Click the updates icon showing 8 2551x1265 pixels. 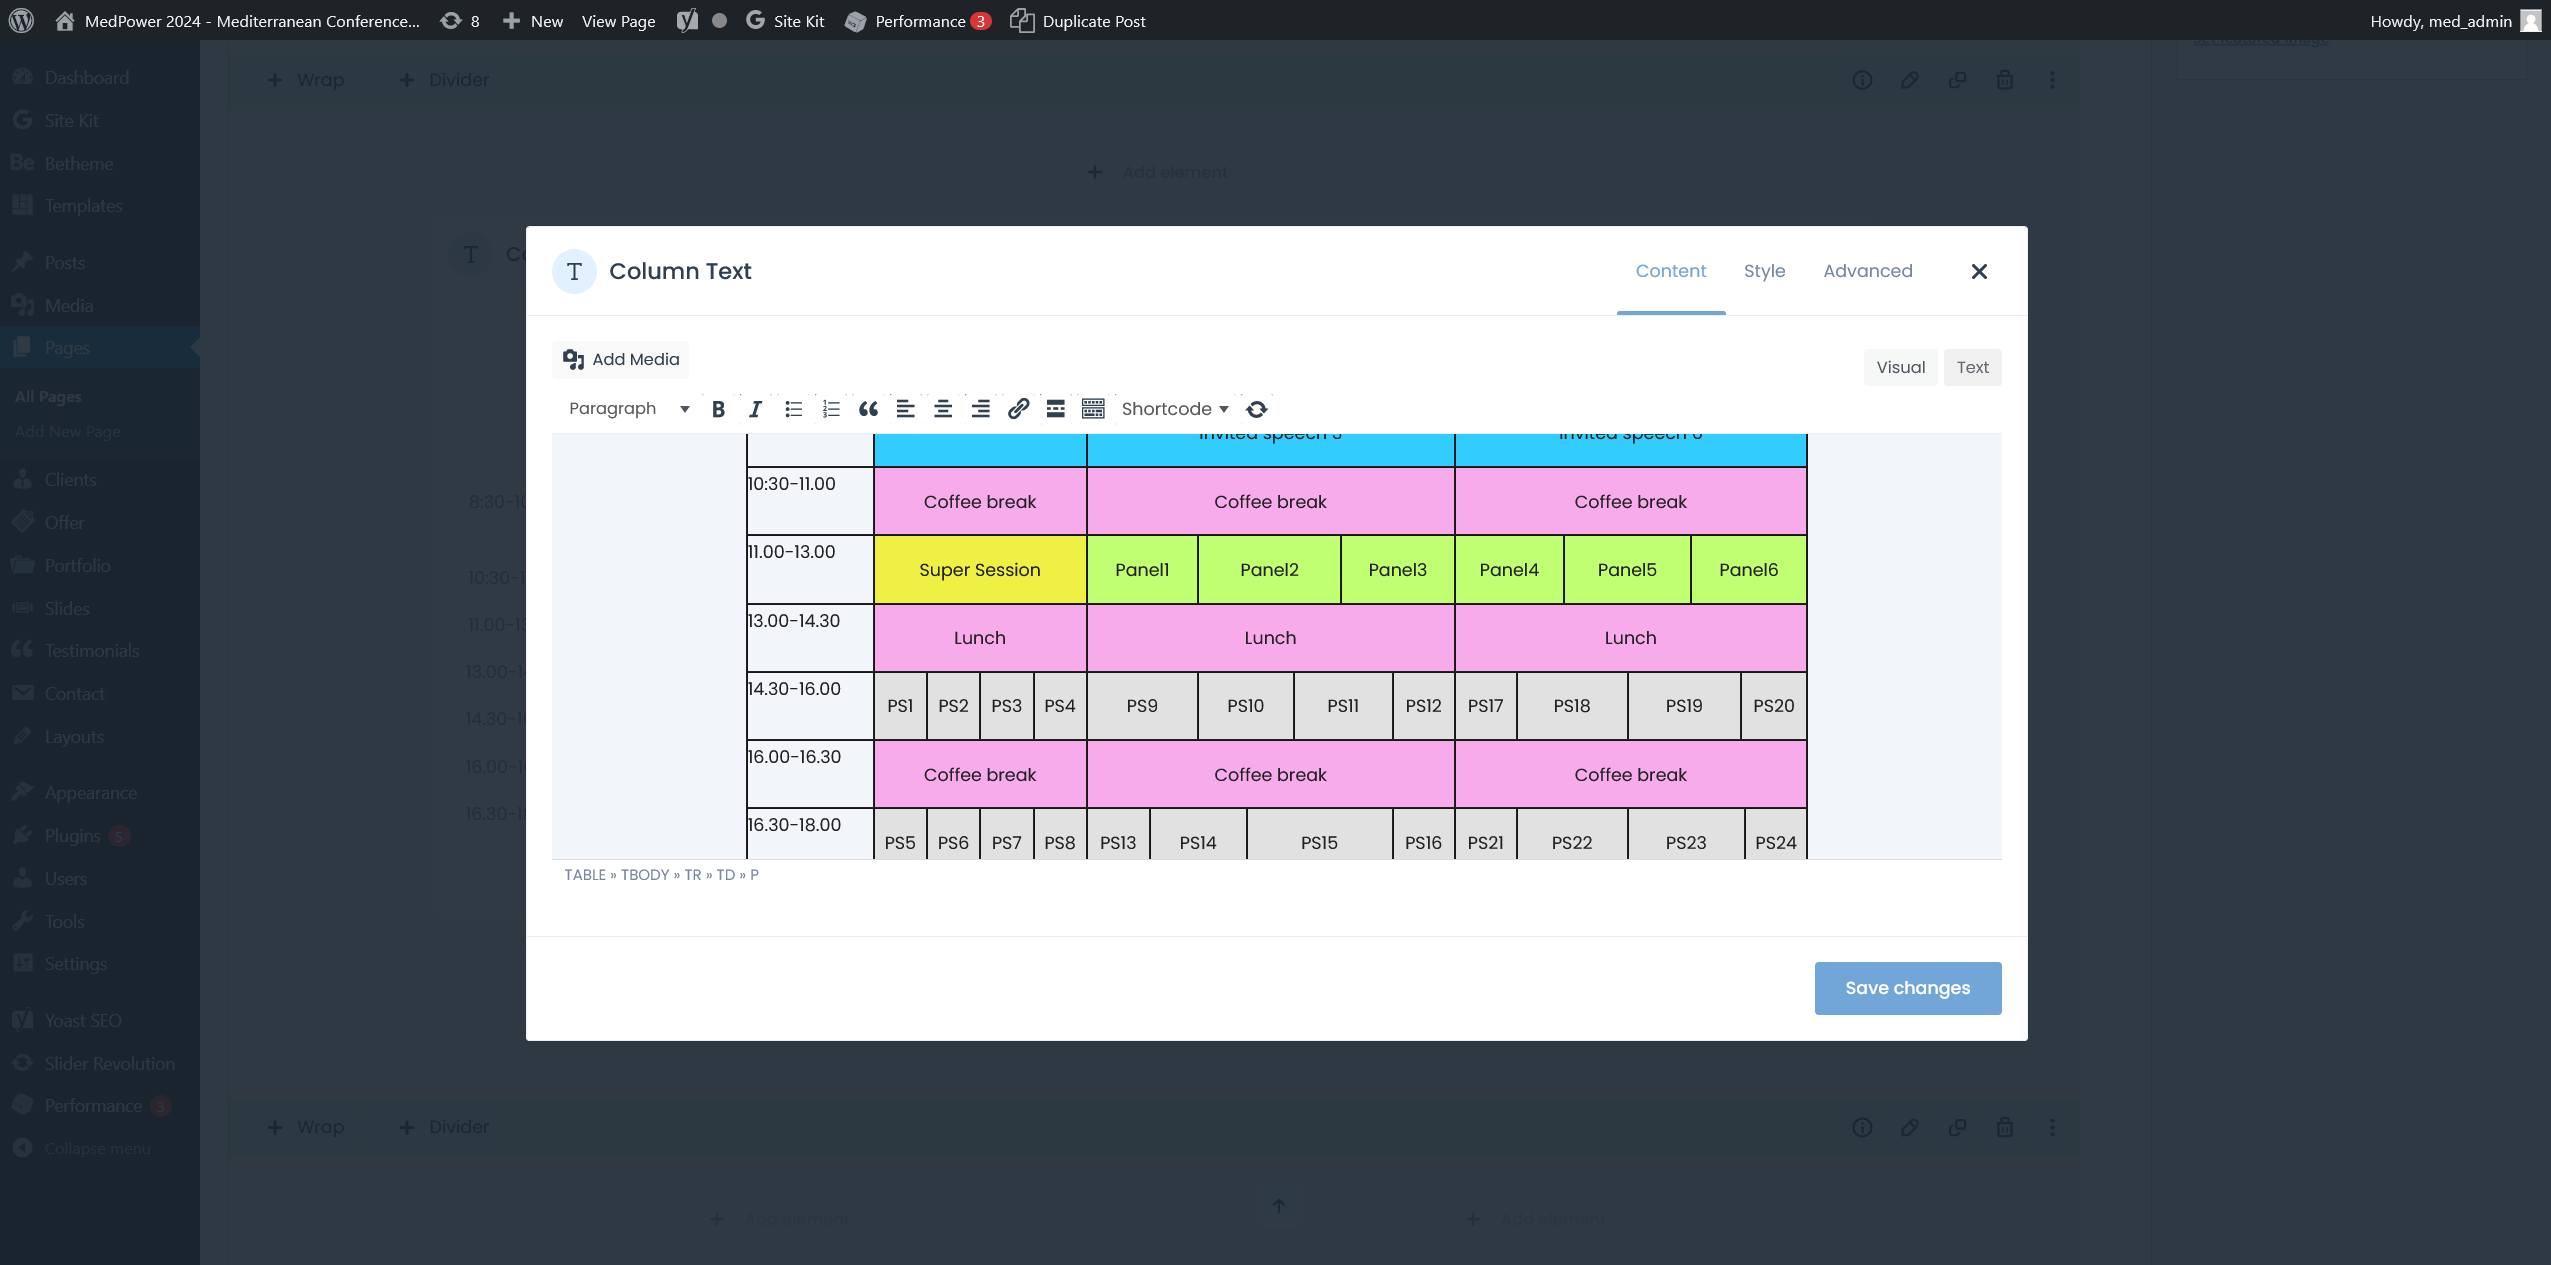tap(460, 20)
